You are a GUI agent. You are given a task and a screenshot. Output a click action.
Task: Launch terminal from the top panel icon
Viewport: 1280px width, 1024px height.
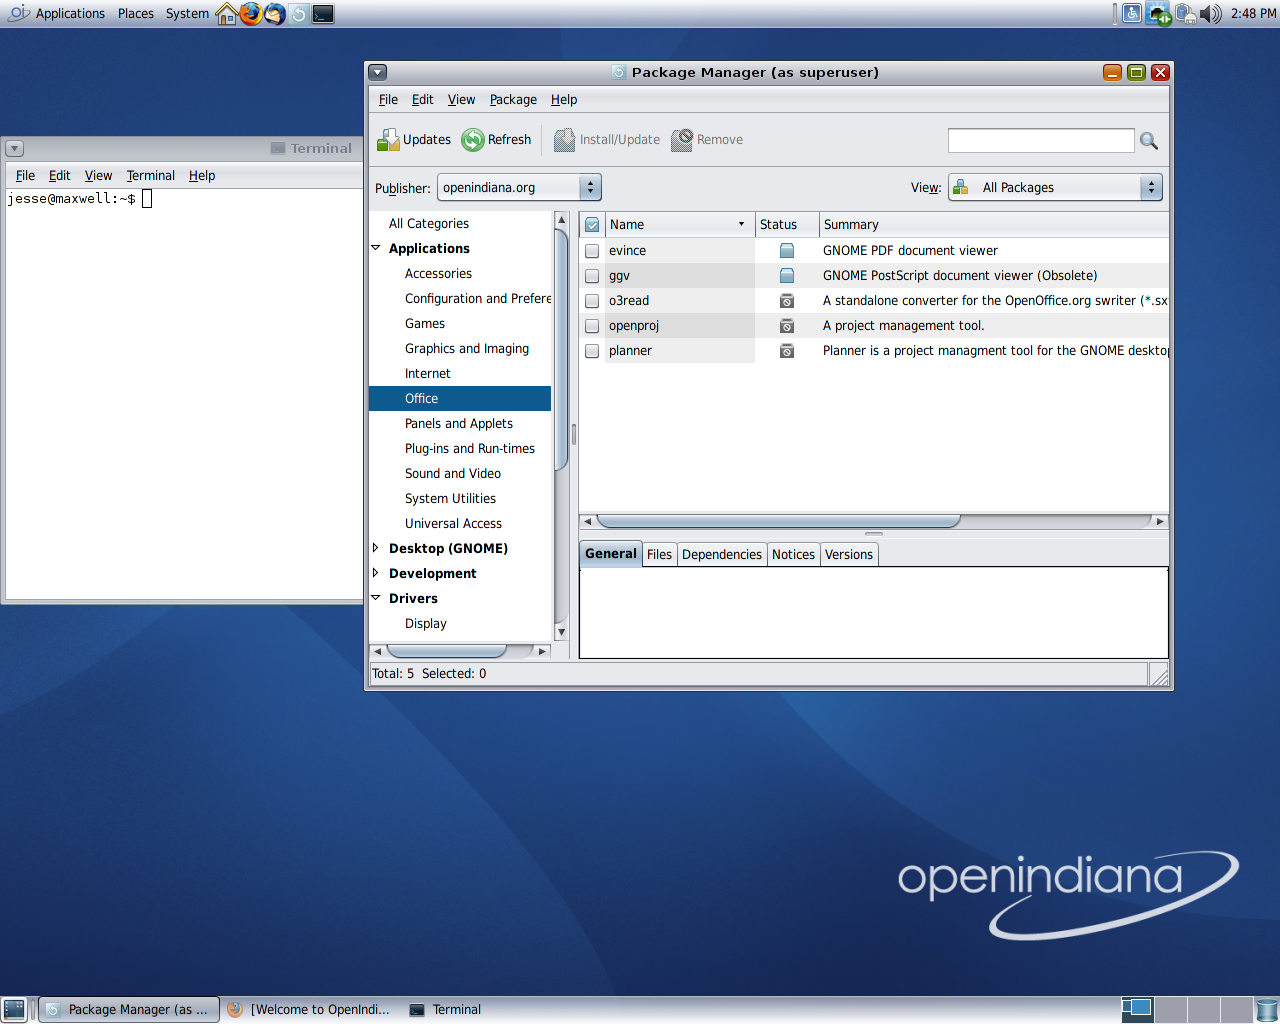pyautogui.click(x=323, y=13)
